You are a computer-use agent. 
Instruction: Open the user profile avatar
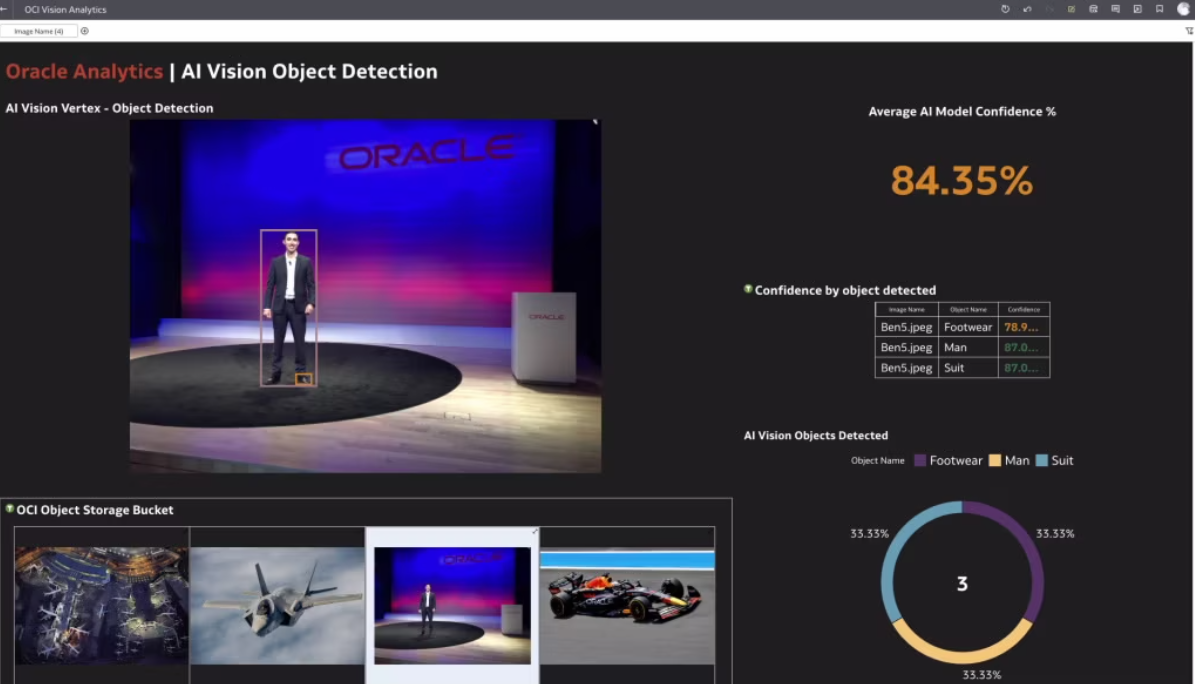1184,9
